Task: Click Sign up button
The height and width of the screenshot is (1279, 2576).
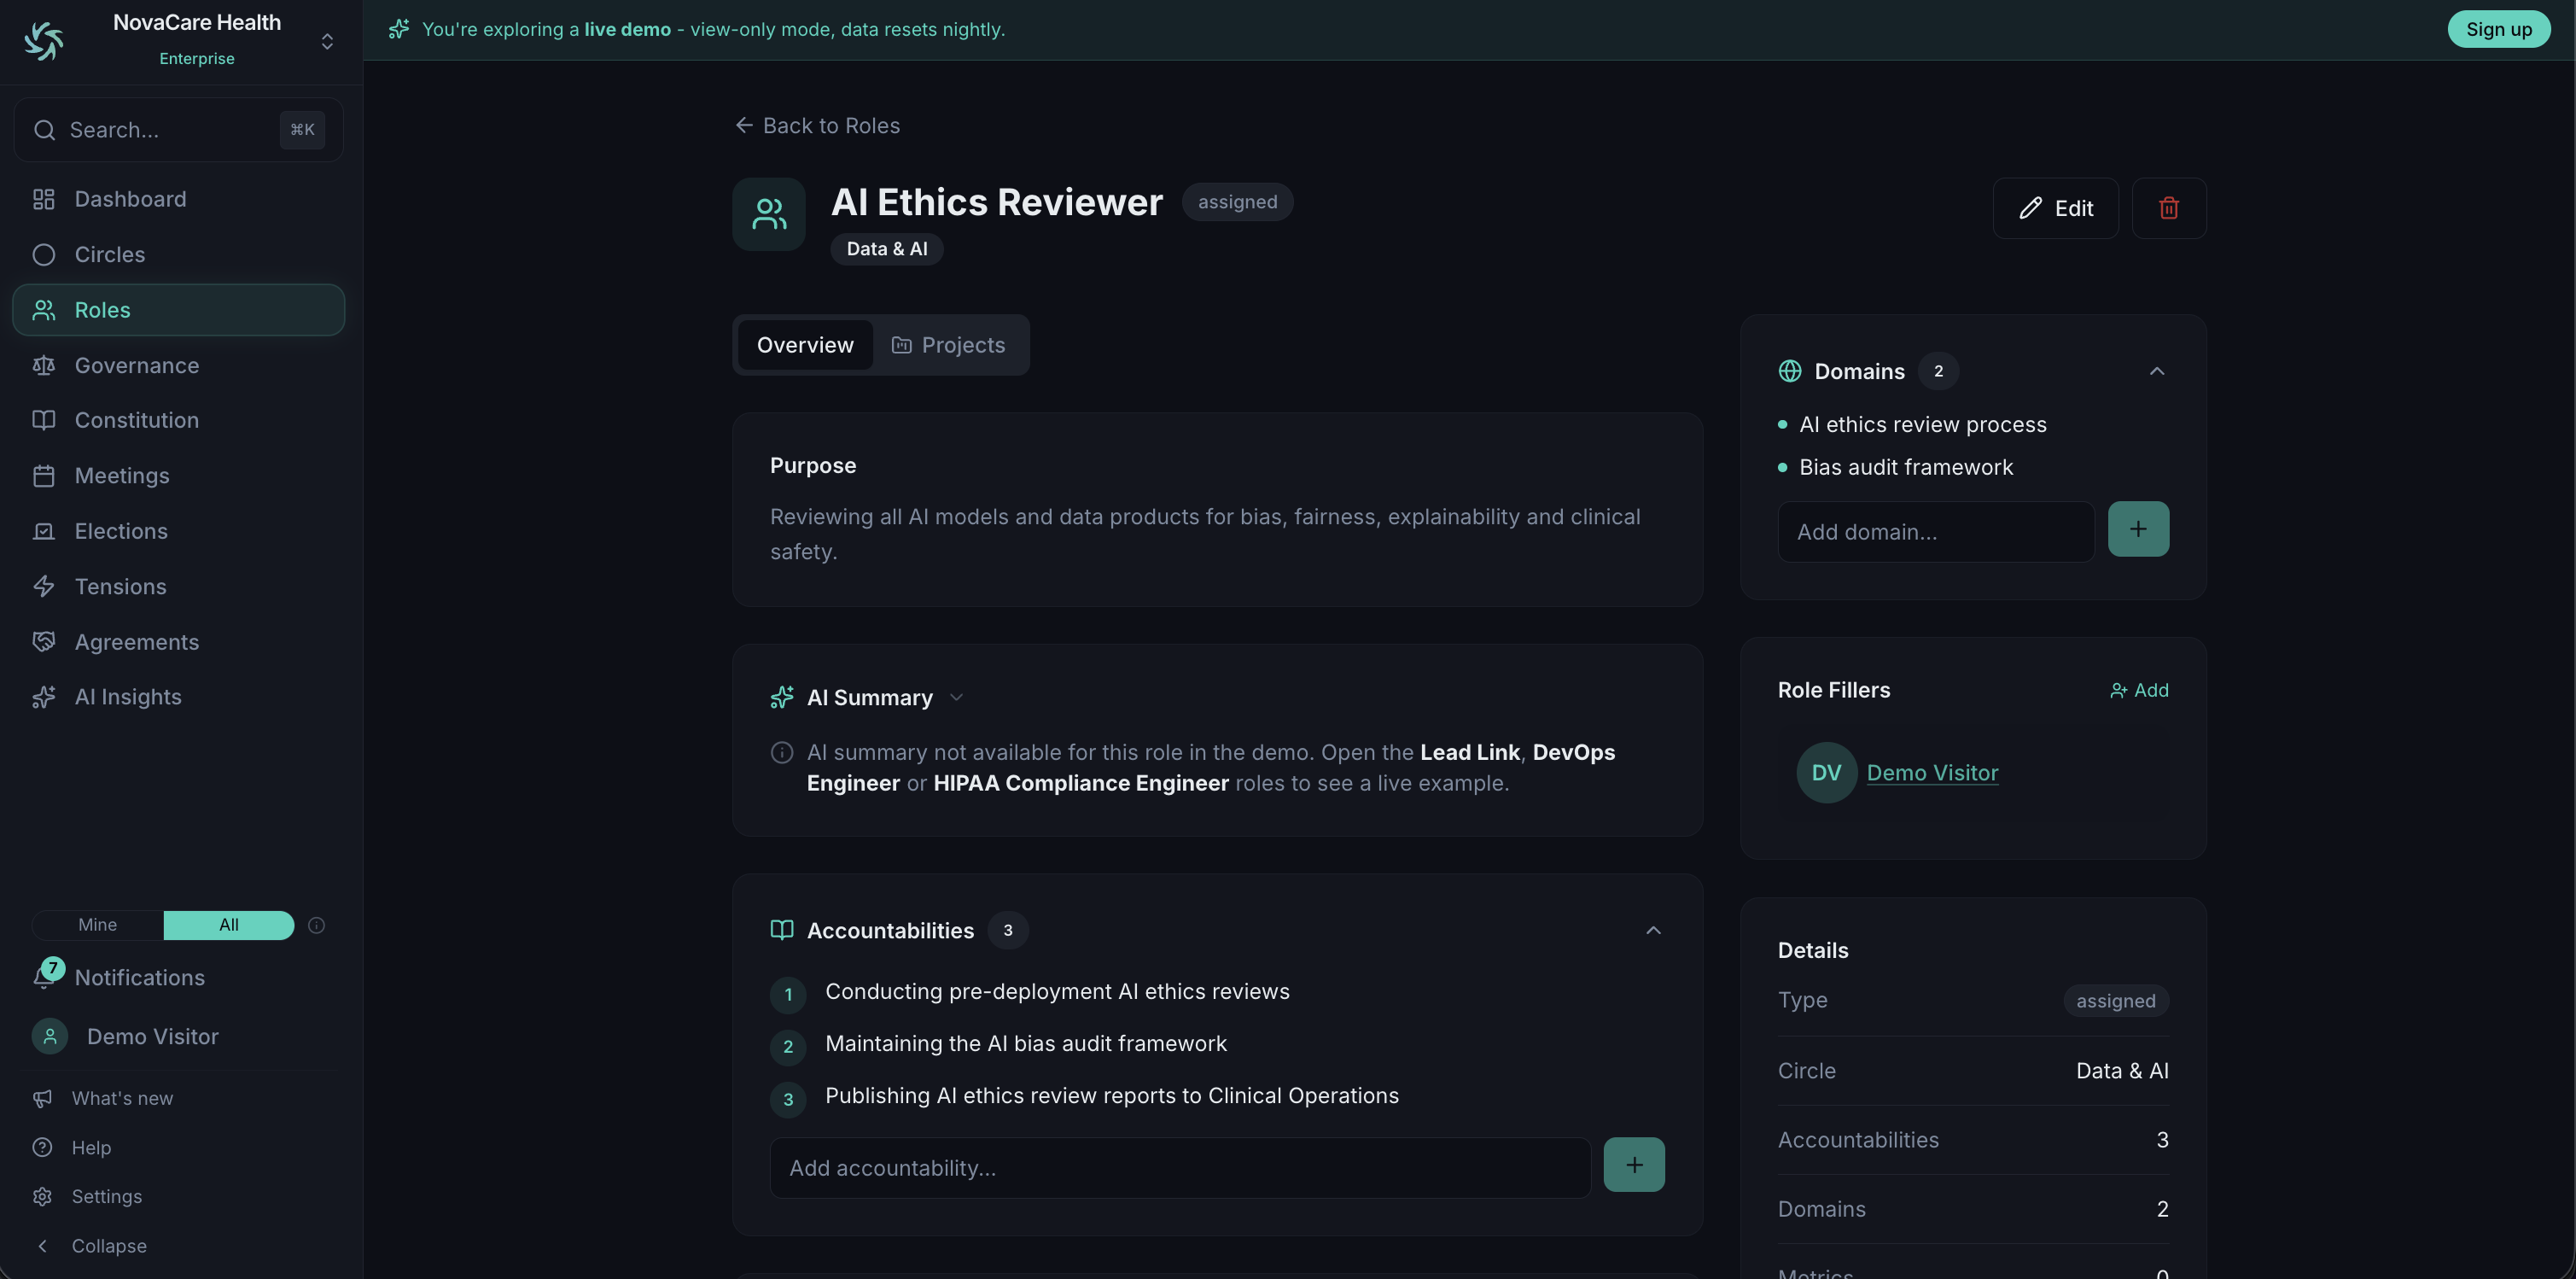Action: point(2498,29)
